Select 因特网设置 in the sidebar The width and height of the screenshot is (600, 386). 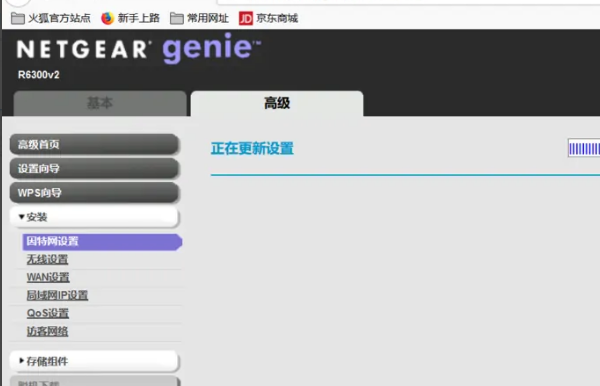102,242
